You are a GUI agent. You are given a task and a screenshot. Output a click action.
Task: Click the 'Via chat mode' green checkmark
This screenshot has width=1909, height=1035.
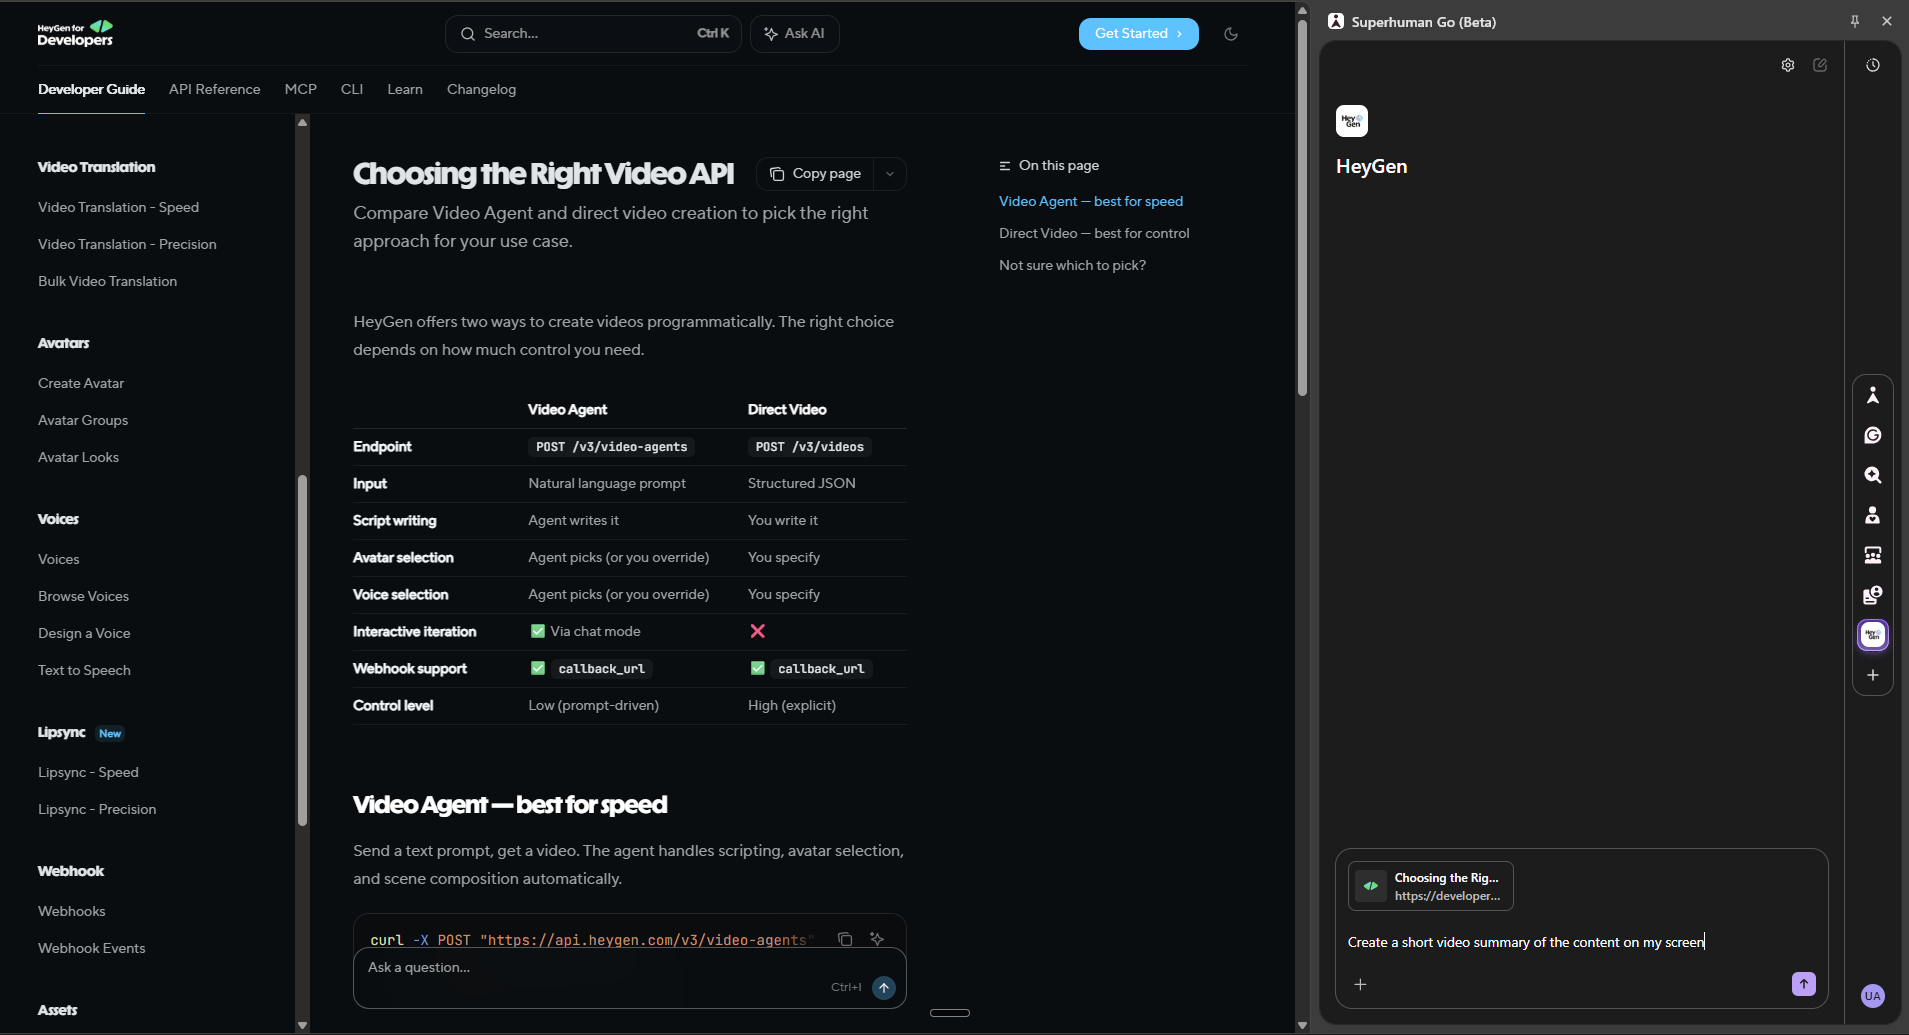pyautogui.click(x=538, y=631)
